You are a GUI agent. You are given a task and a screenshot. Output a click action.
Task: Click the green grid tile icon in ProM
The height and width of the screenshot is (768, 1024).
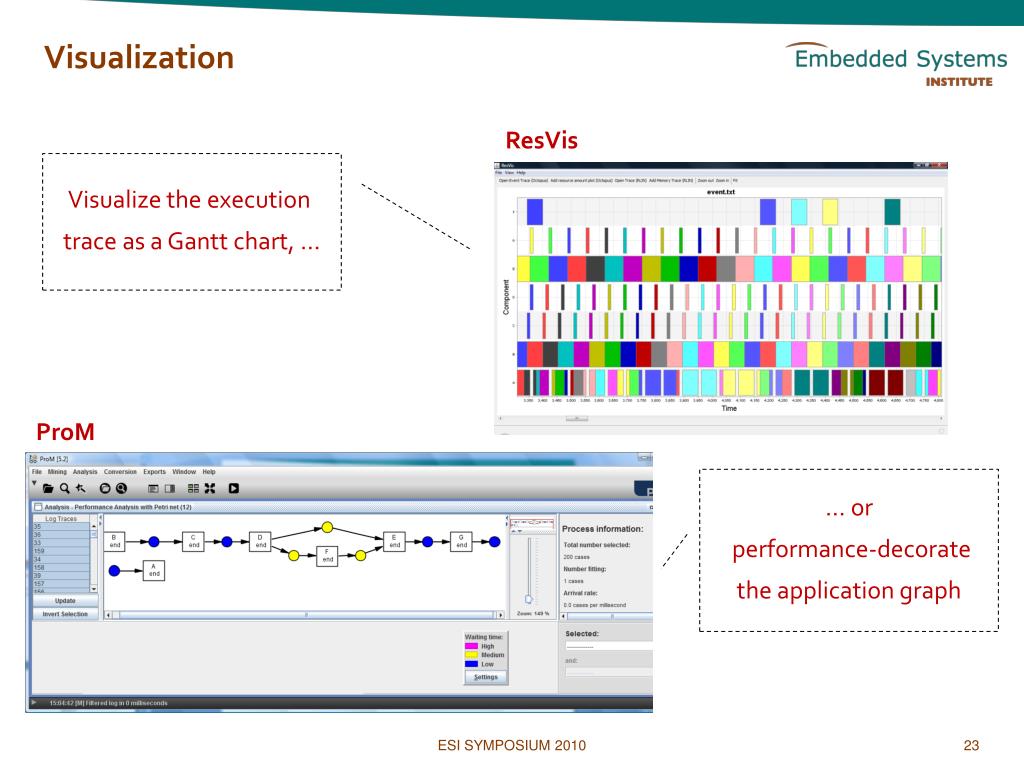[x=193, y=488]
